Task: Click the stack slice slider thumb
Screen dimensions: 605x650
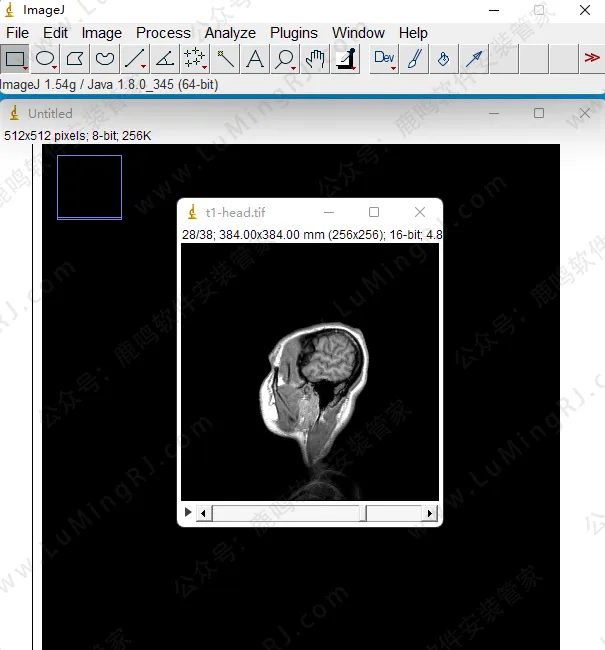Action: point(364,513)
